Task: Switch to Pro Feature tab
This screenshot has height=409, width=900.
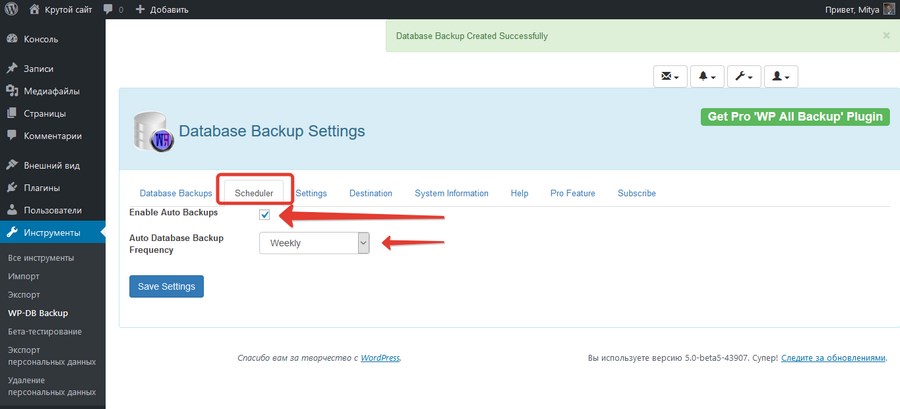Action: tap(572, 193)
